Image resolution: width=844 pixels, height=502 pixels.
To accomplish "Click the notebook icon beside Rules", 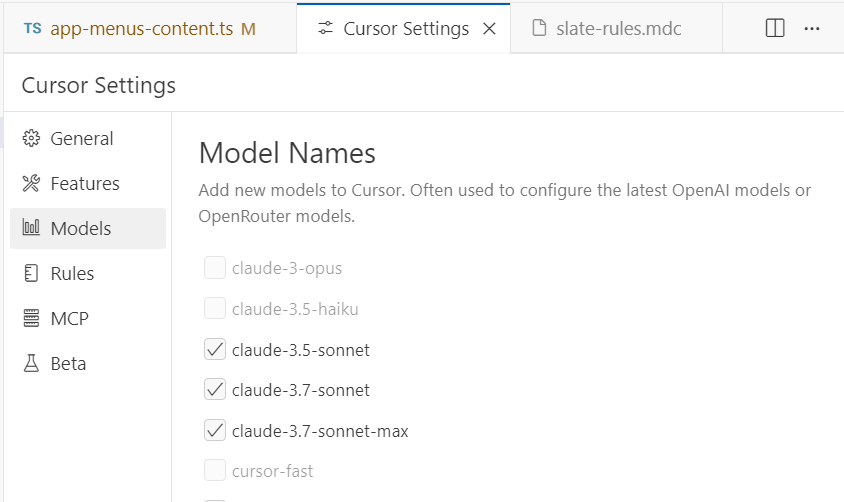I will pyautogui.click(x=31, y=273).
